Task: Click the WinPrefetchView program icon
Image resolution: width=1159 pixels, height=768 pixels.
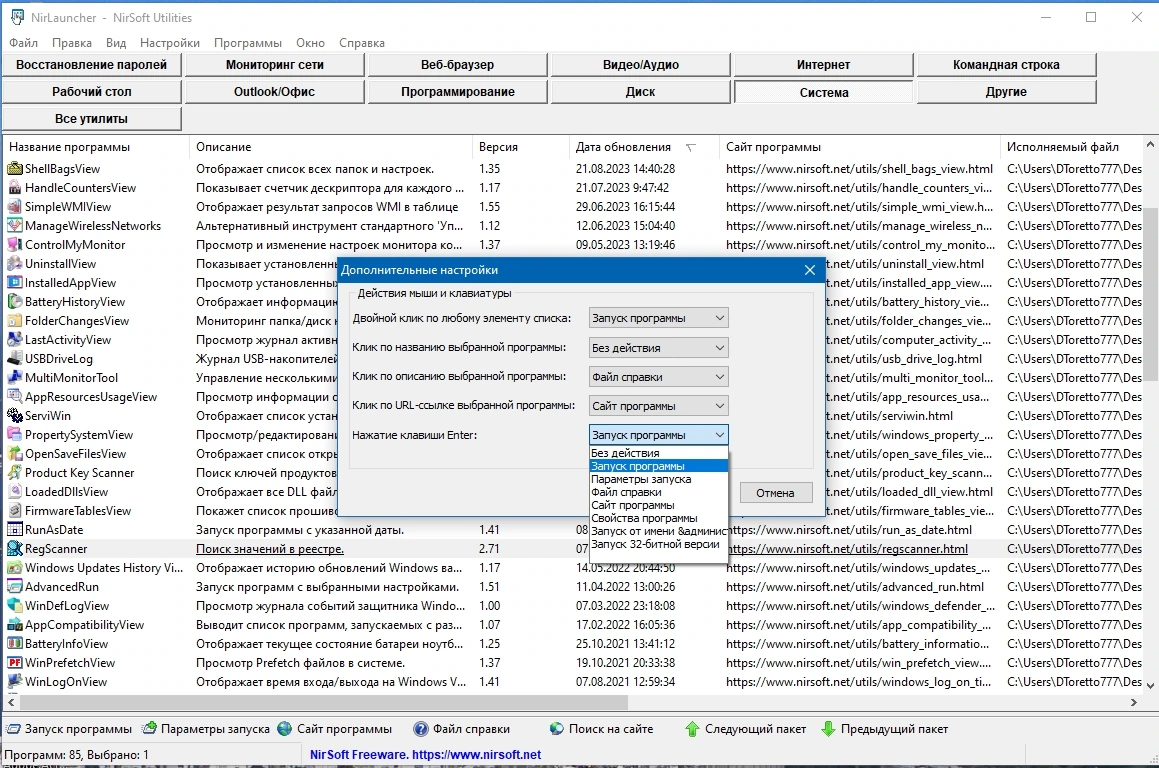Action: 15,663
